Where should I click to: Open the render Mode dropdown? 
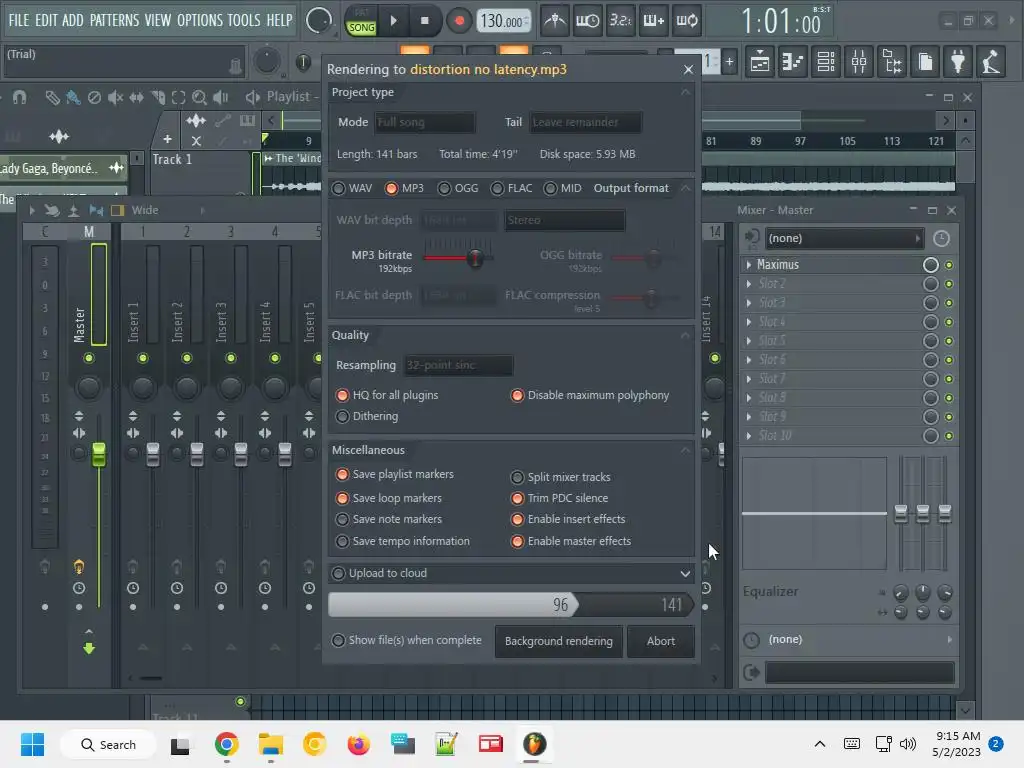click(x=424, y=122)
